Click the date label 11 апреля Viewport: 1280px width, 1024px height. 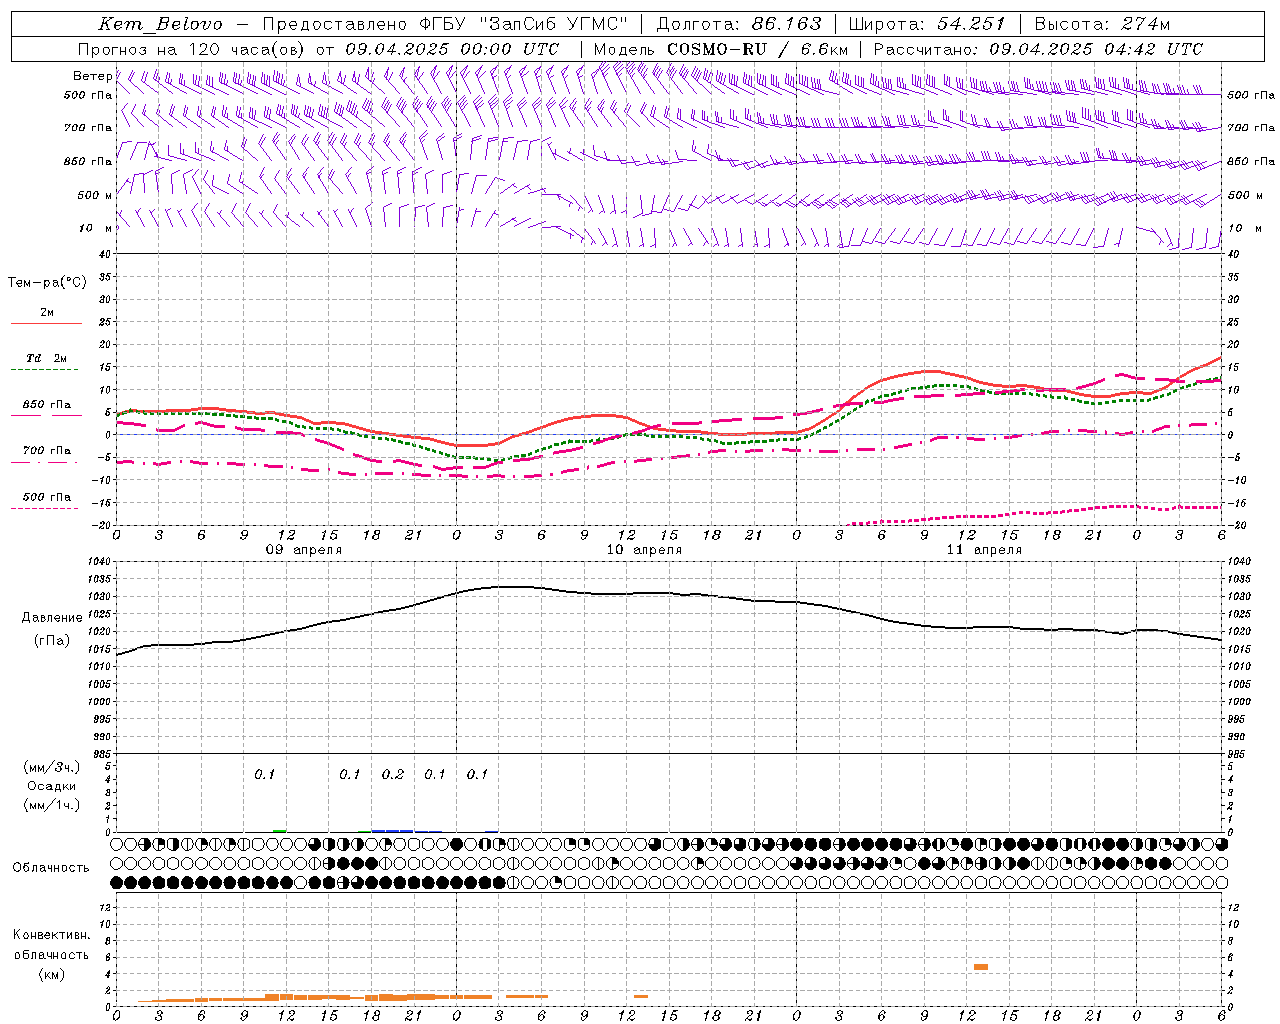pos(984,550)
